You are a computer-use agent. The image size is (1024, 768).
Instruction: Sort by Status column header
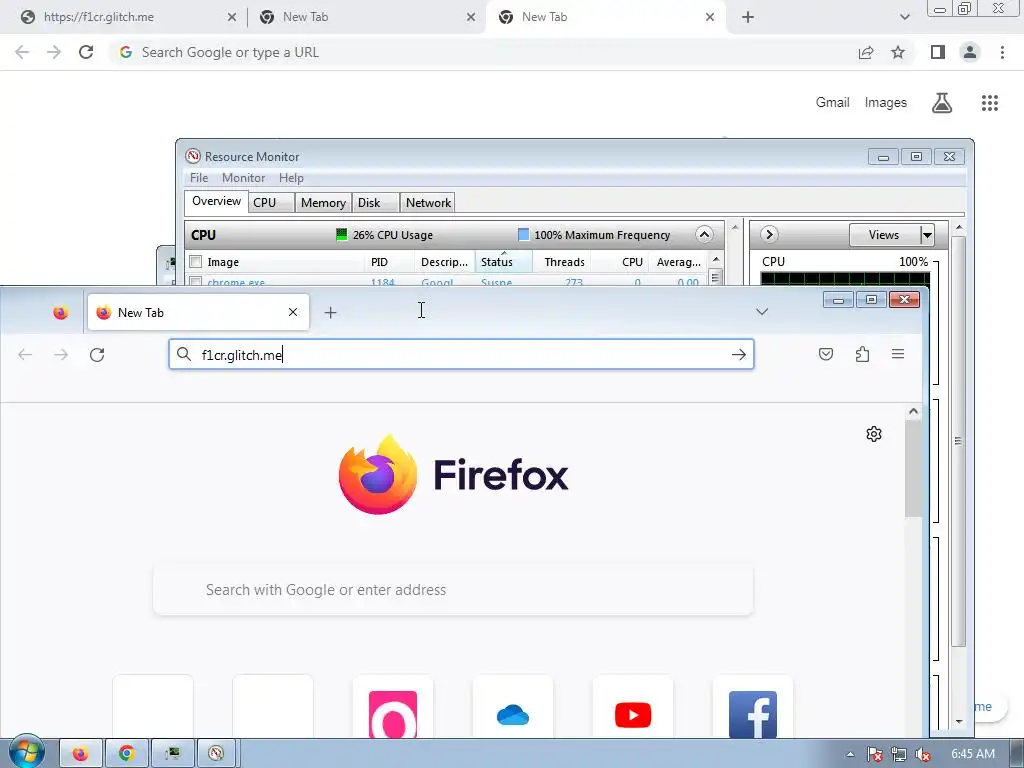[504, 262]
